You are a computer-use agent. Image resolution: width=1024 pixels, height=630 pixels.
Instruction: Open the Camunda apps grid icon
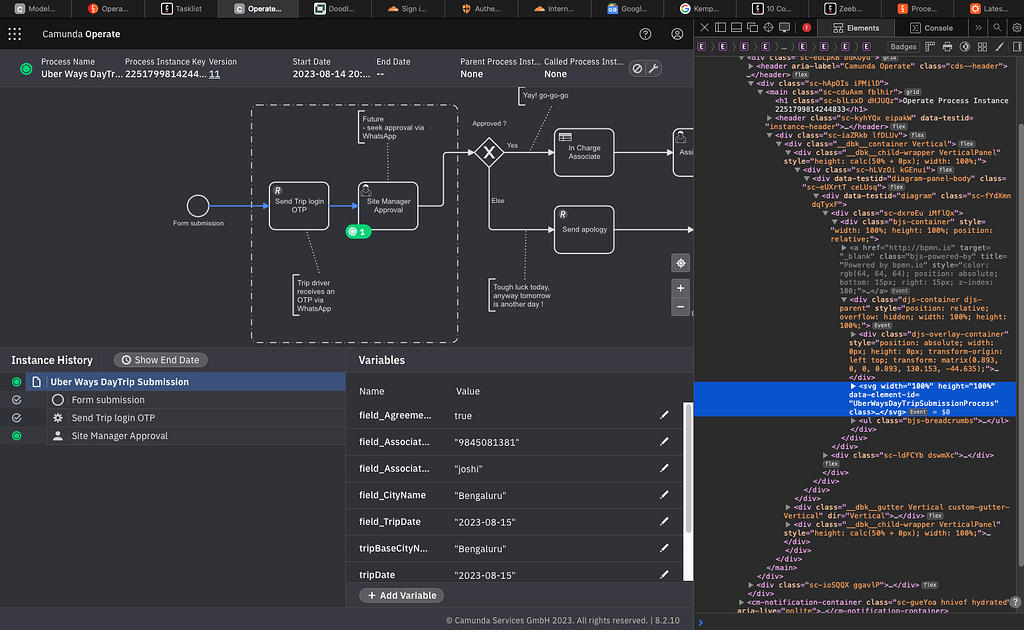(x=13, y=34)
